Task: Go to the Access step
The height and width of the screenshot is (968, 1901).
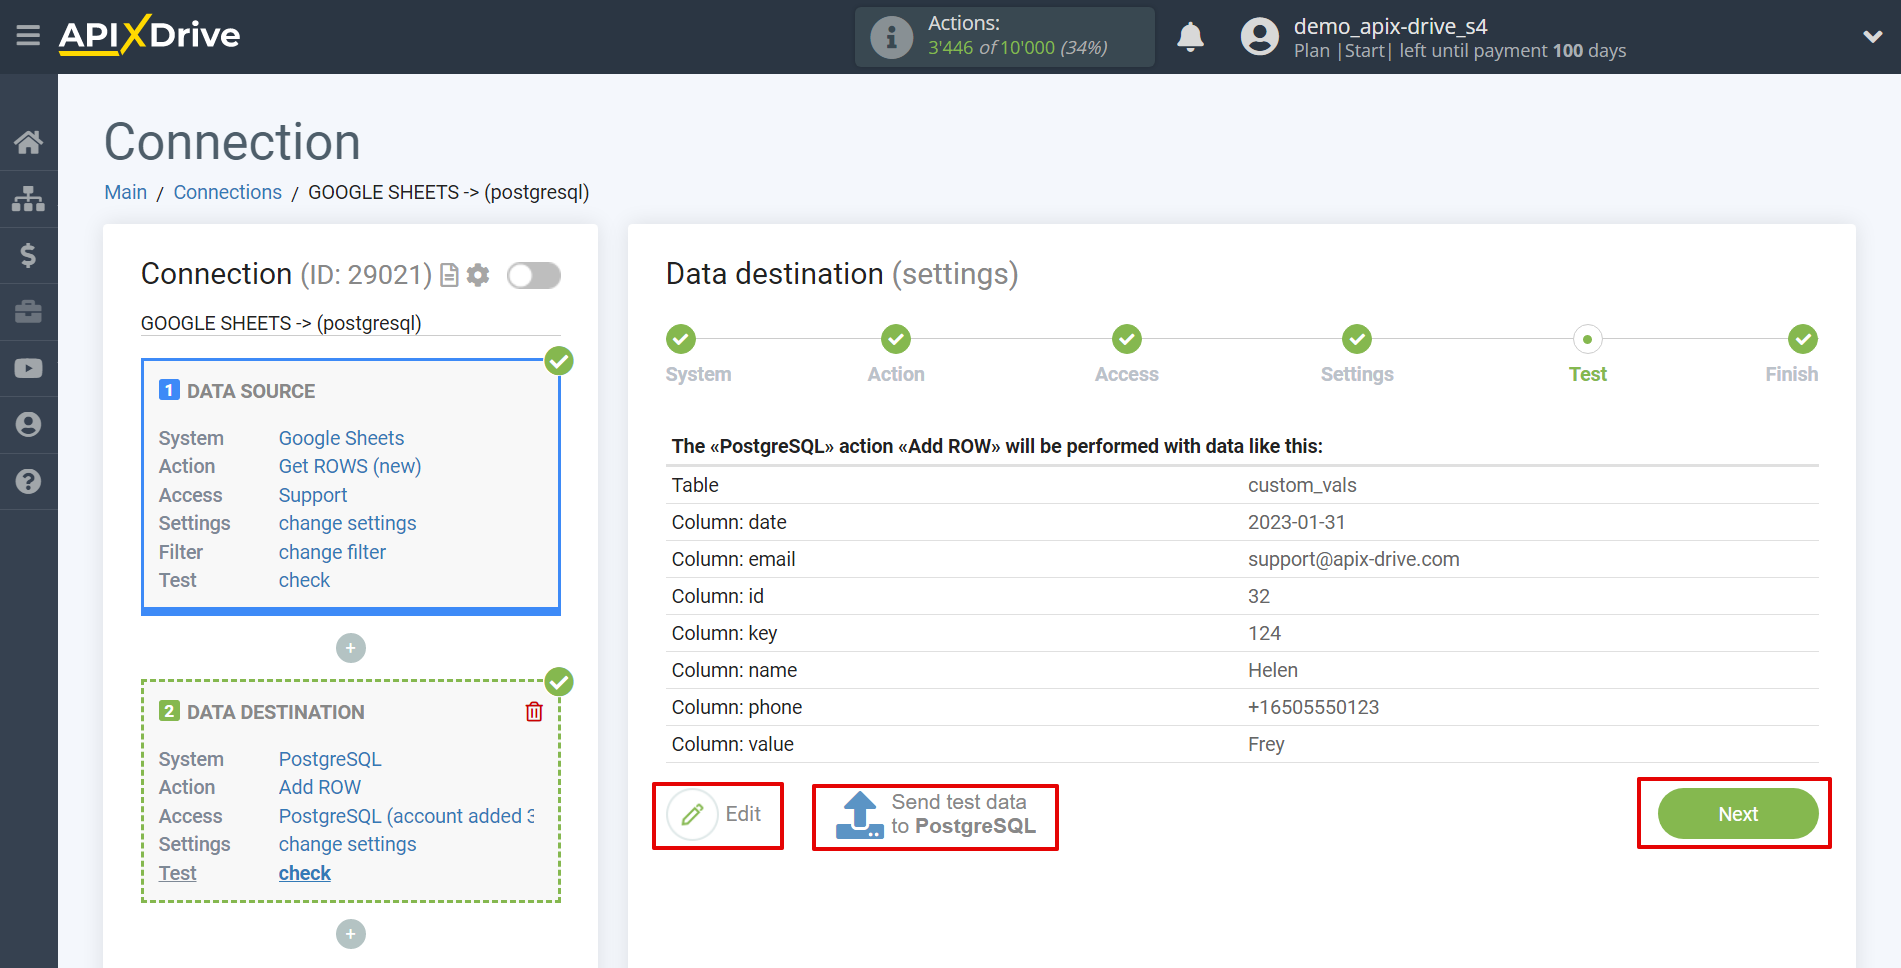Action: (x=1127, y=339)
